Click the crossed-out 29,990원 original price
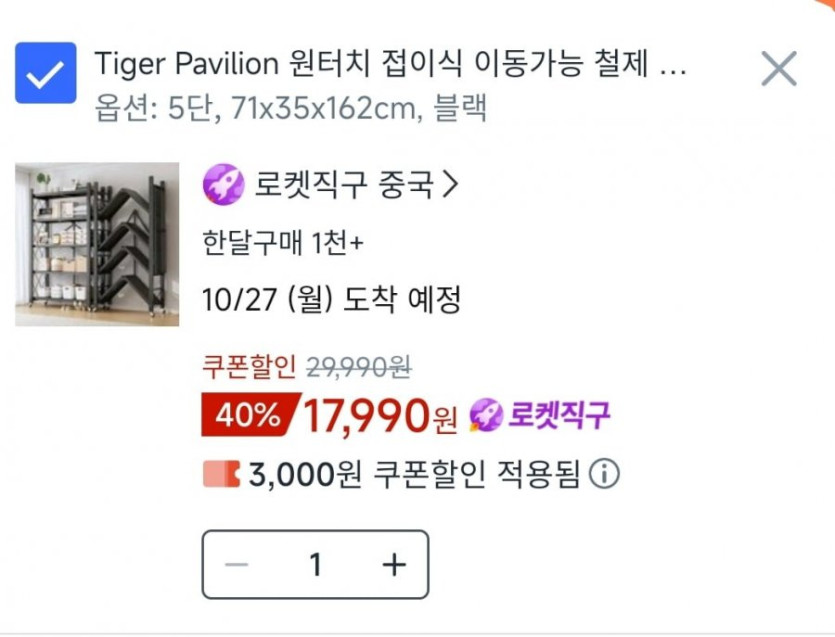 pyautogui.click(x=358, y=366)
